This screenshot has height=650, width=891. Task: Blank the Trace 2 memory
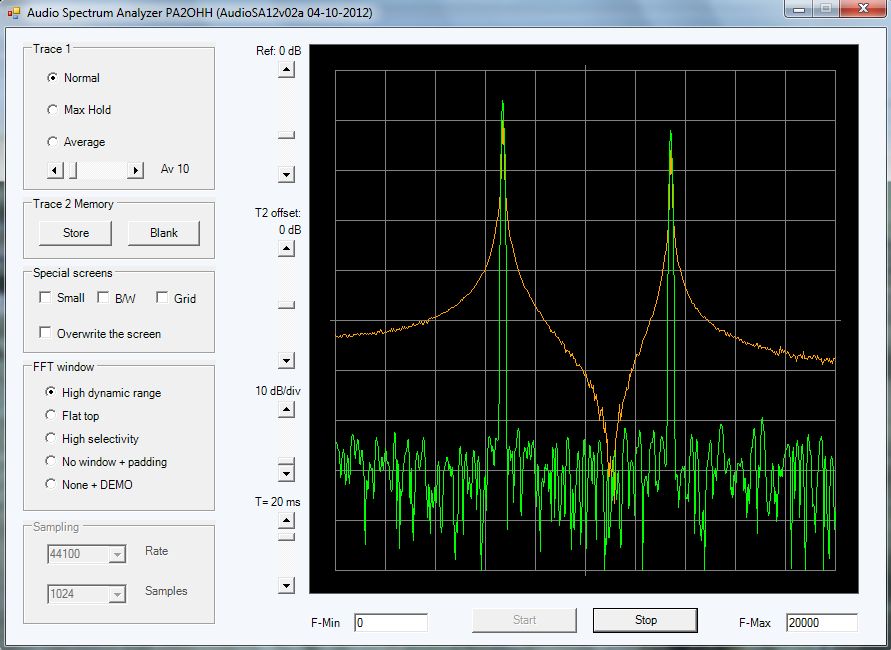[163, 233]
